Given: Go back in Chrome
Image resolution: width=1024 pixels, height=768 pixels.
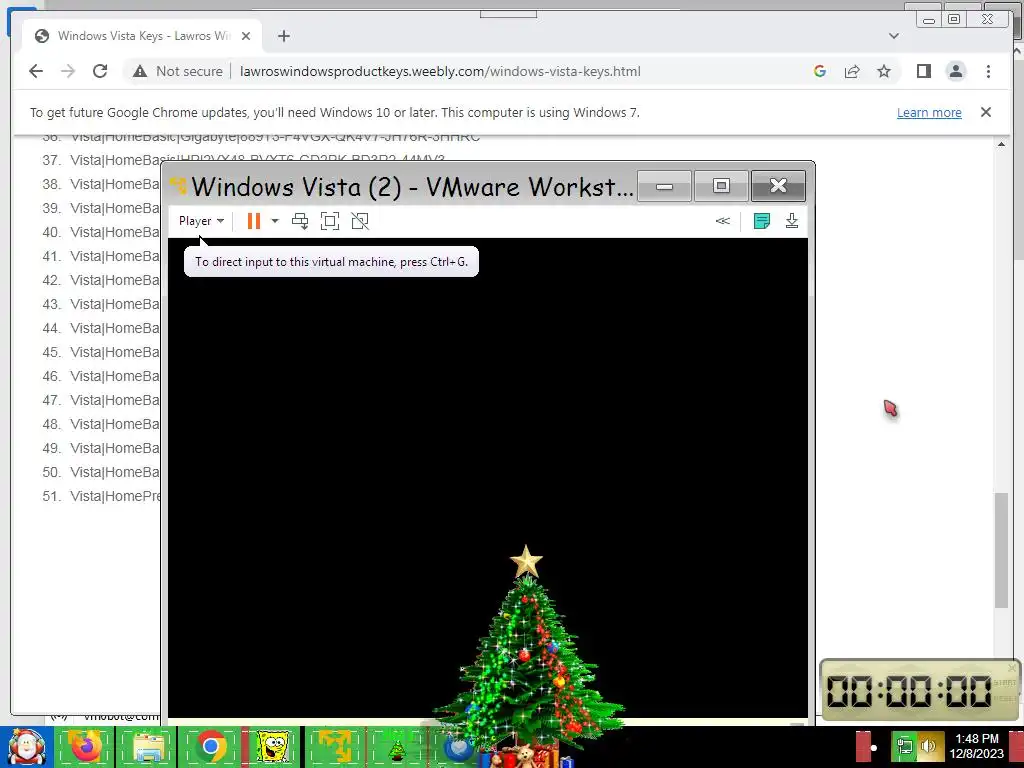Looking at the screenshot, I should (x=36, y=71).
